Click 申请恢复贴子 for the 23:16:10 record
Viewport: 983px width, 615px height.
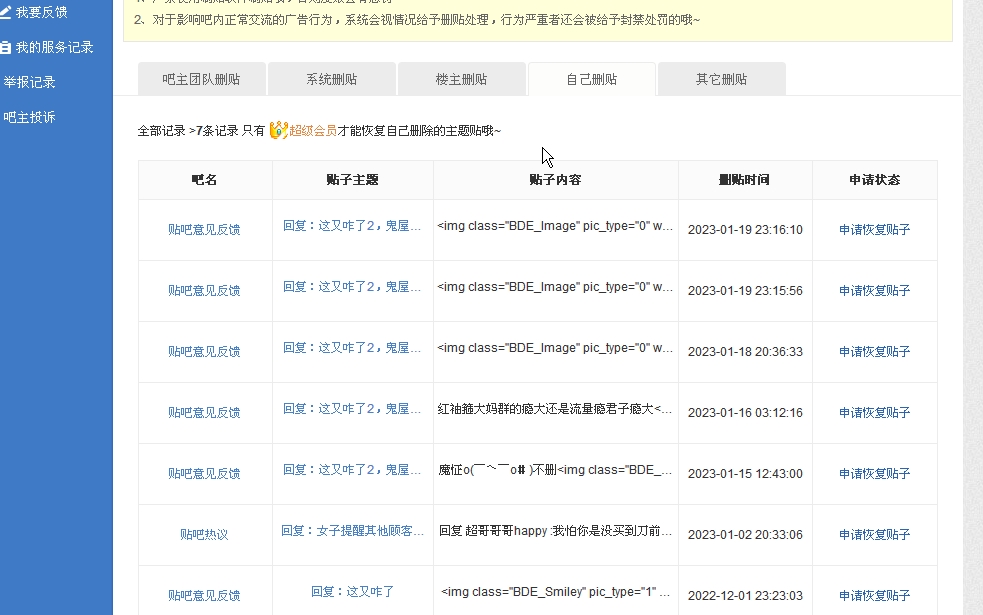(x=874, y=230)
